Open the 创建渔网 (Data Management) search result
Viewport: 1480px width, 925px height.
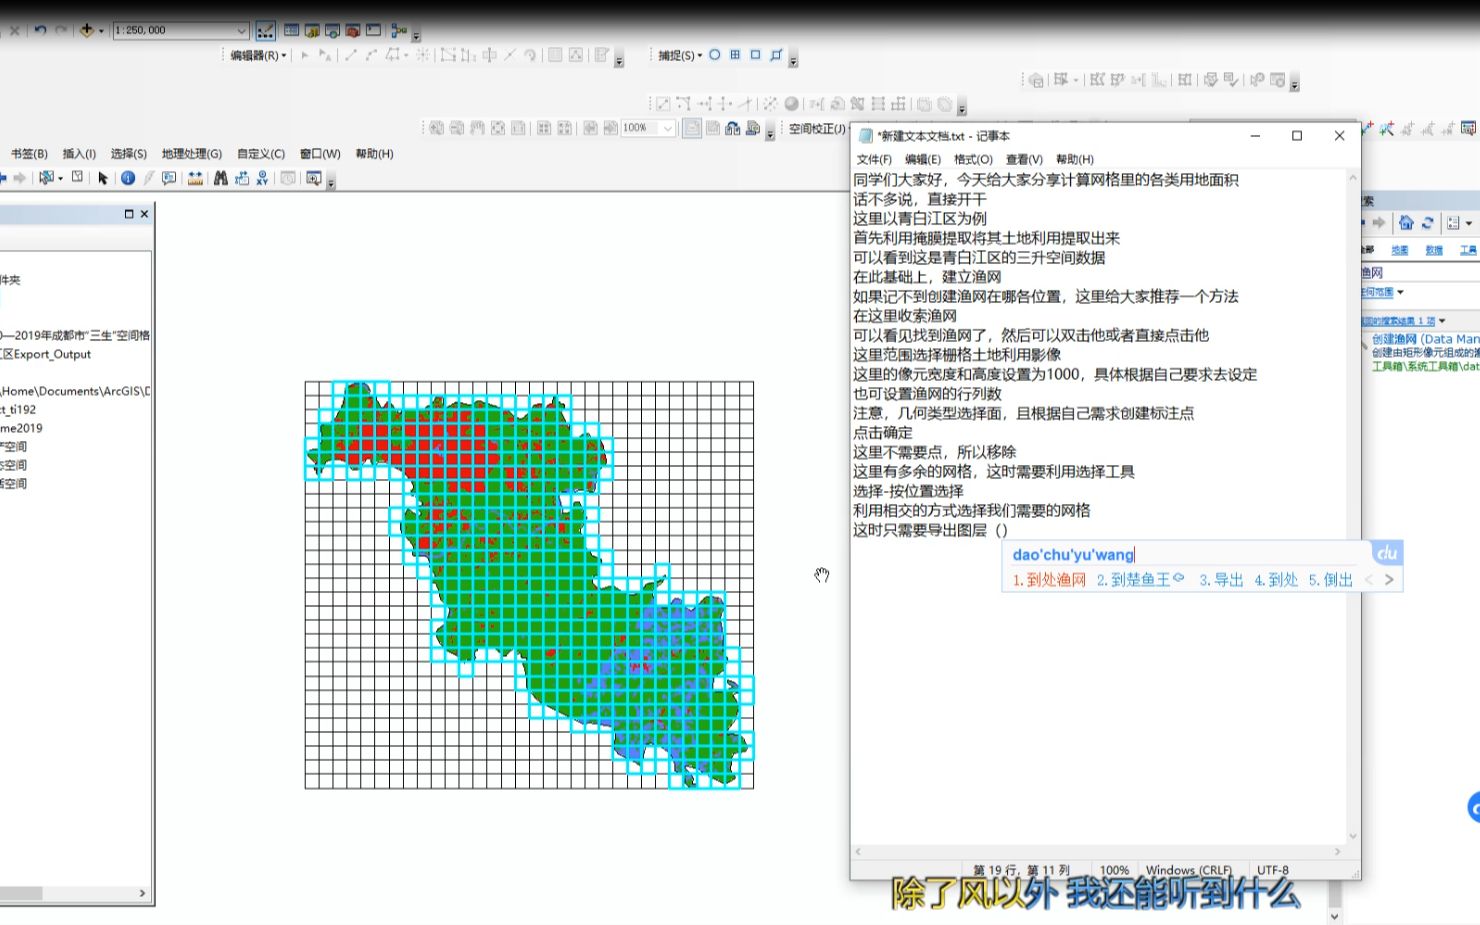tap(1425, 339)
